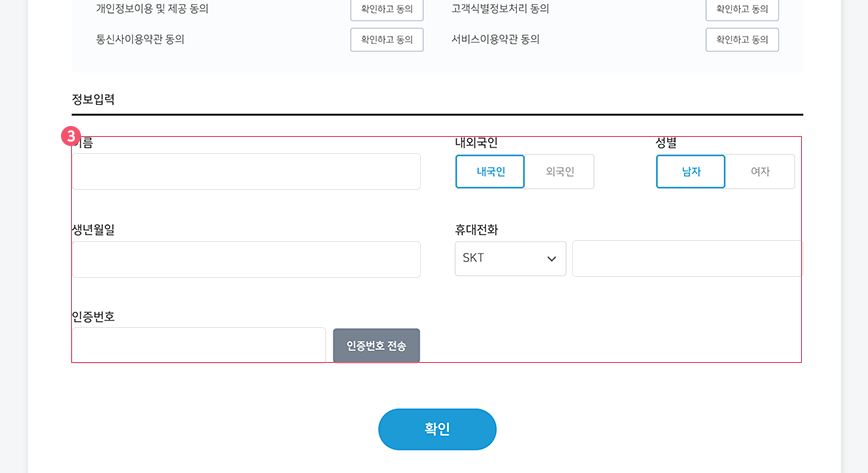Focus the 생년월일 input field
This screenshot has width=868, height=473.
246,259
